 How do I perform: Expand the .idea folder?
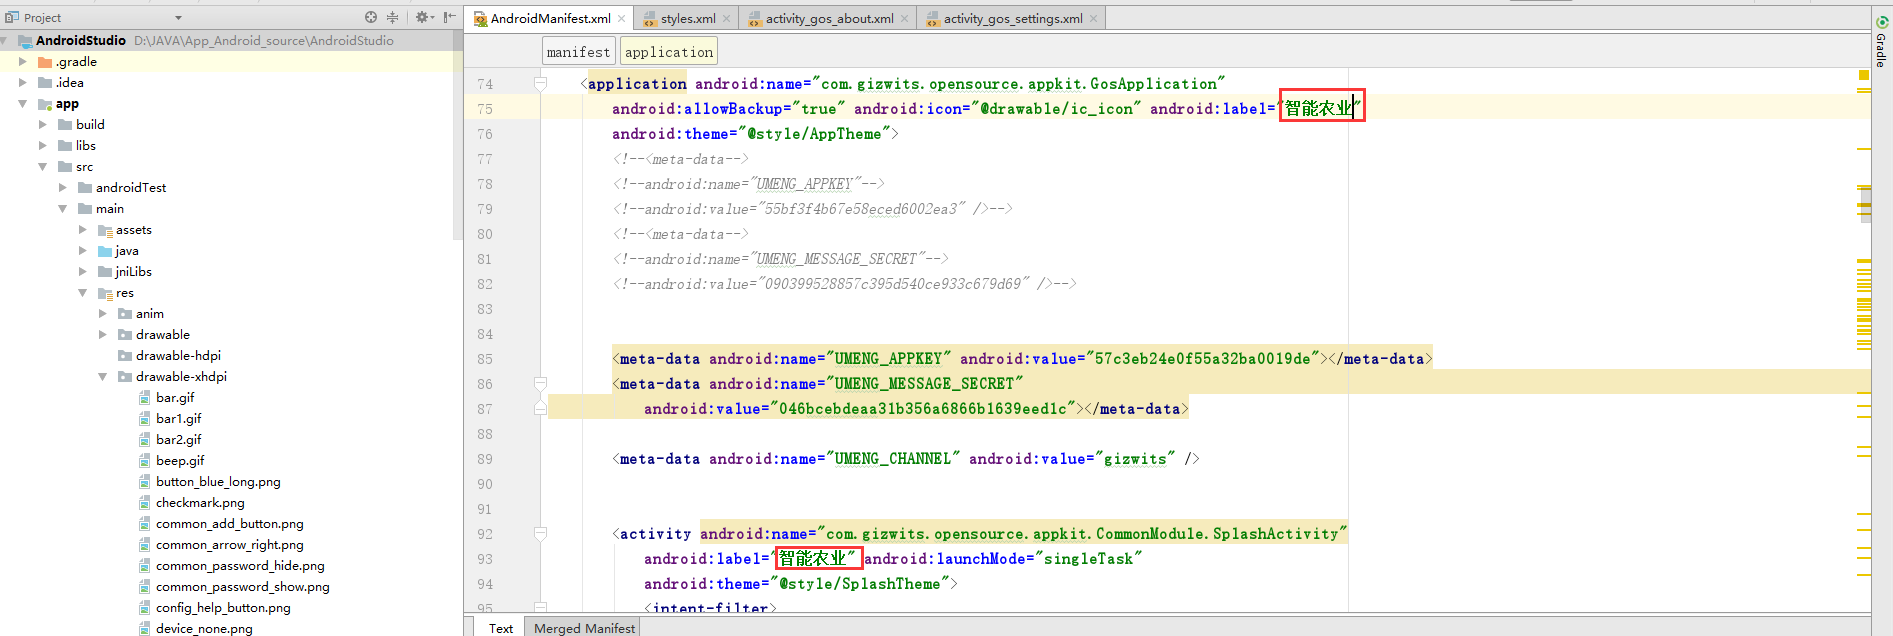pos(23,83)
